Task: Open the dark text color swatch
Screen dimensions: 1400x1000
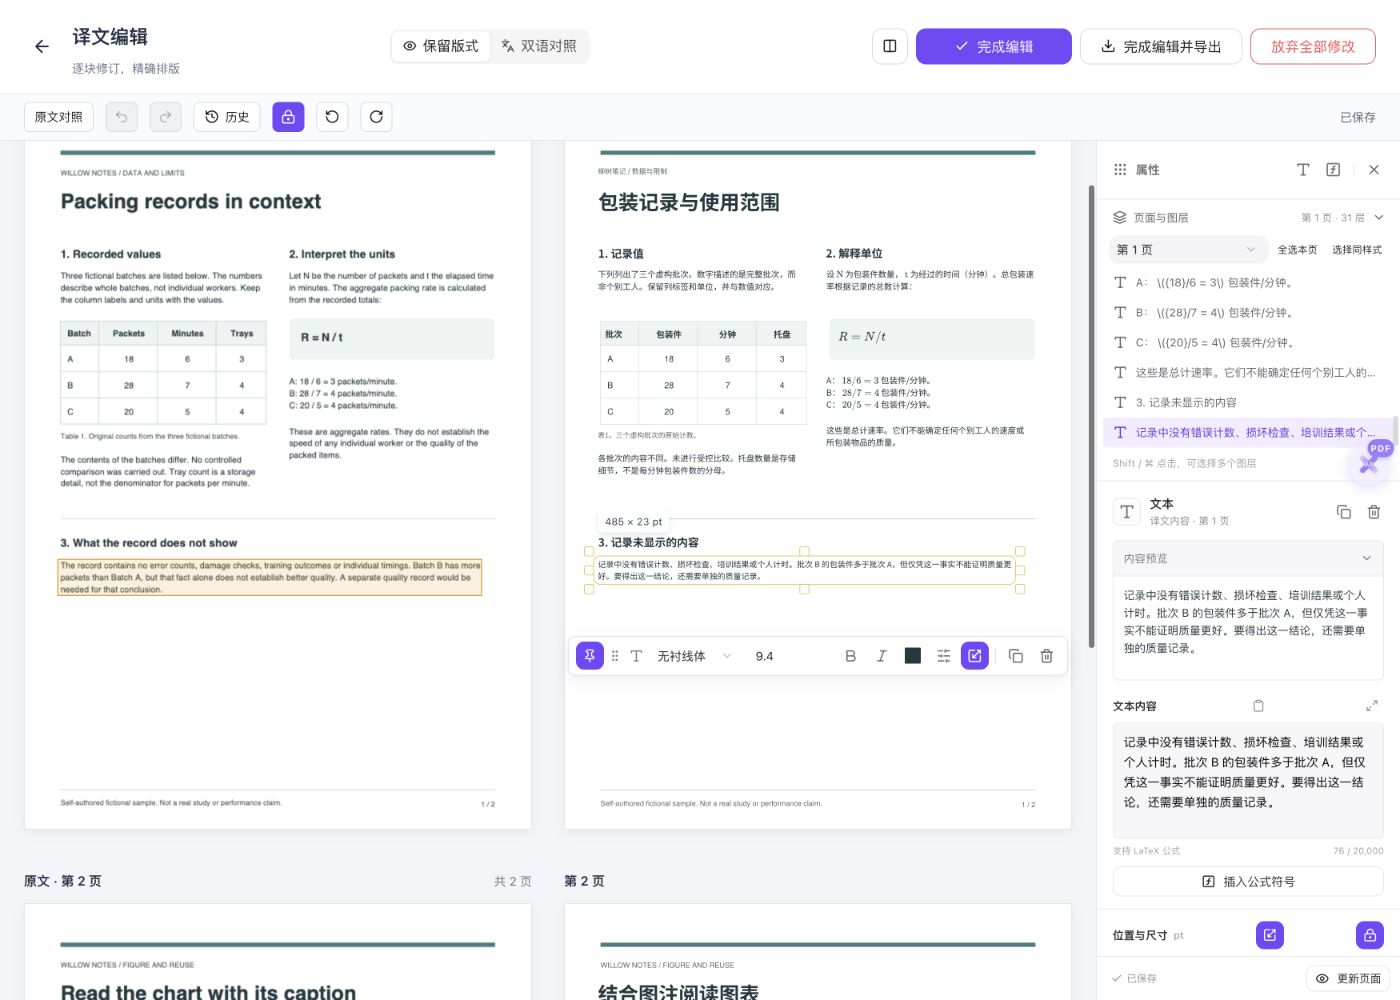Action: point(913,656)
